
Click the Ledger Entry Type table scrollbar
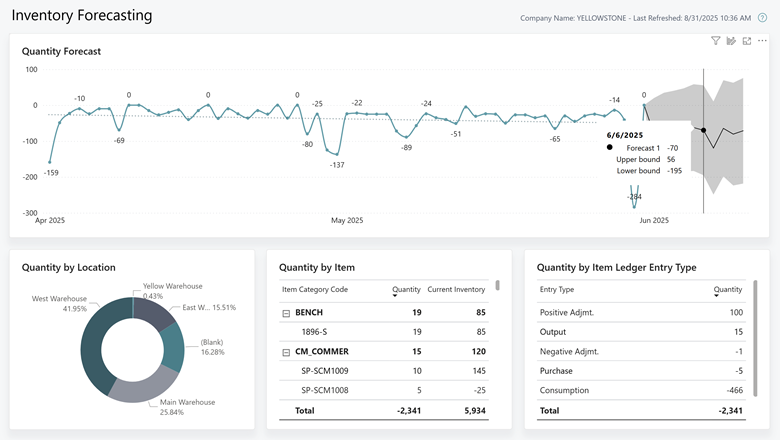point(754,320)
